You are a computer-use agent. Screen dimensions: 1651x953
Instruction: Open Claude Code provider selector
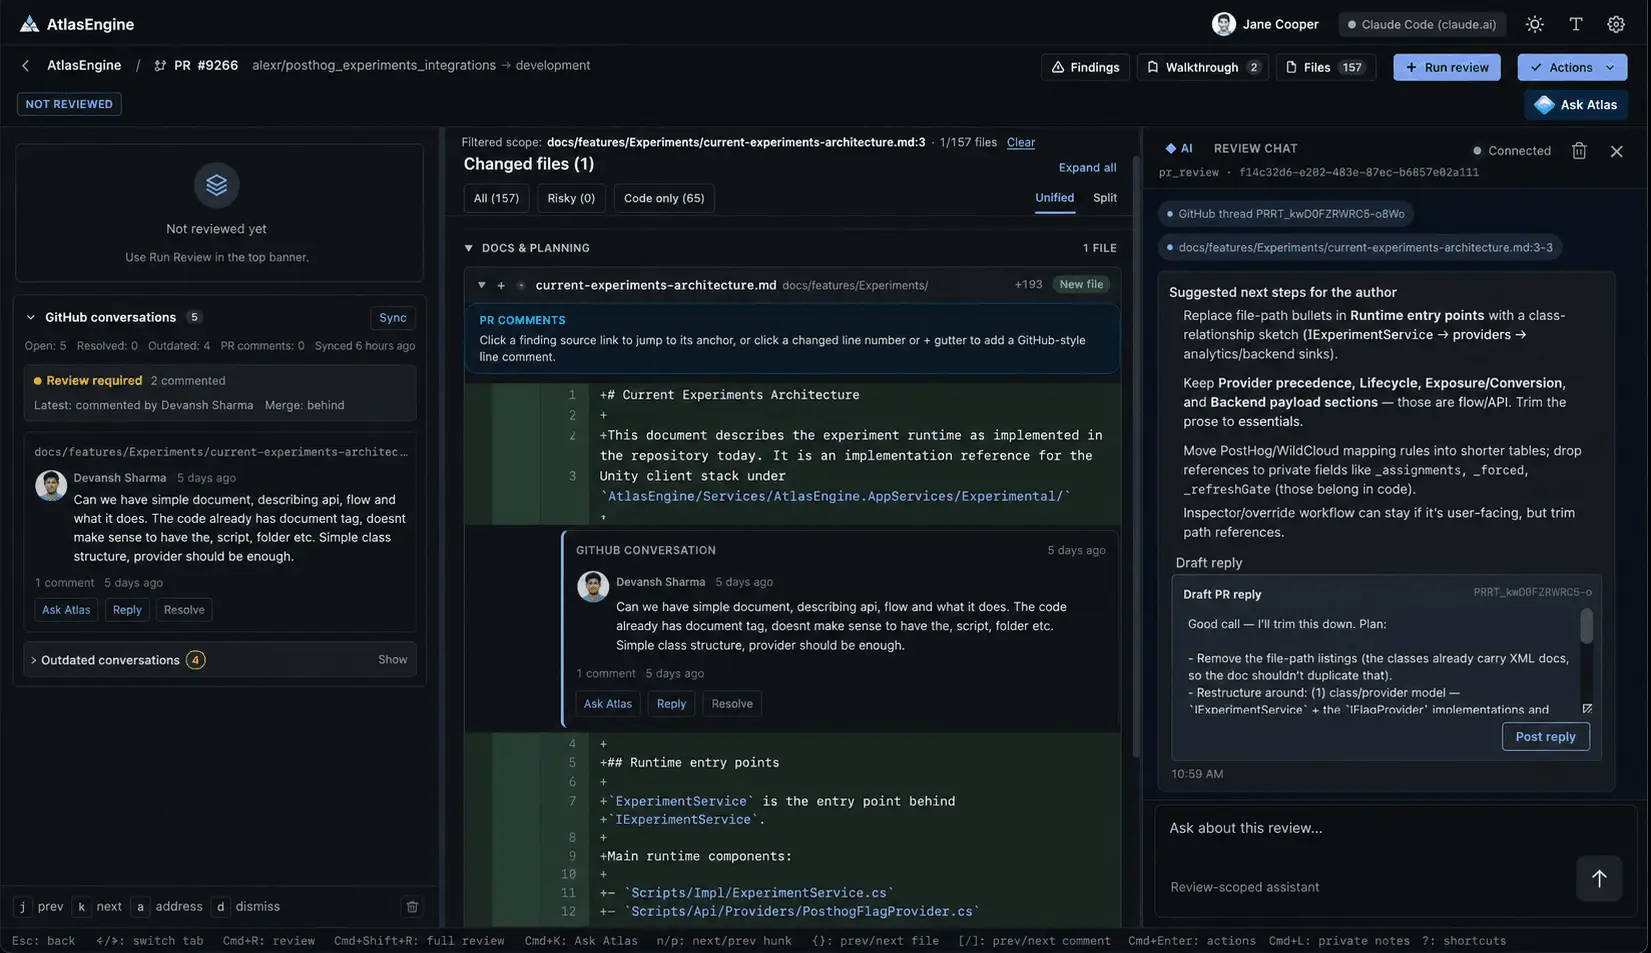point(1422,24)
